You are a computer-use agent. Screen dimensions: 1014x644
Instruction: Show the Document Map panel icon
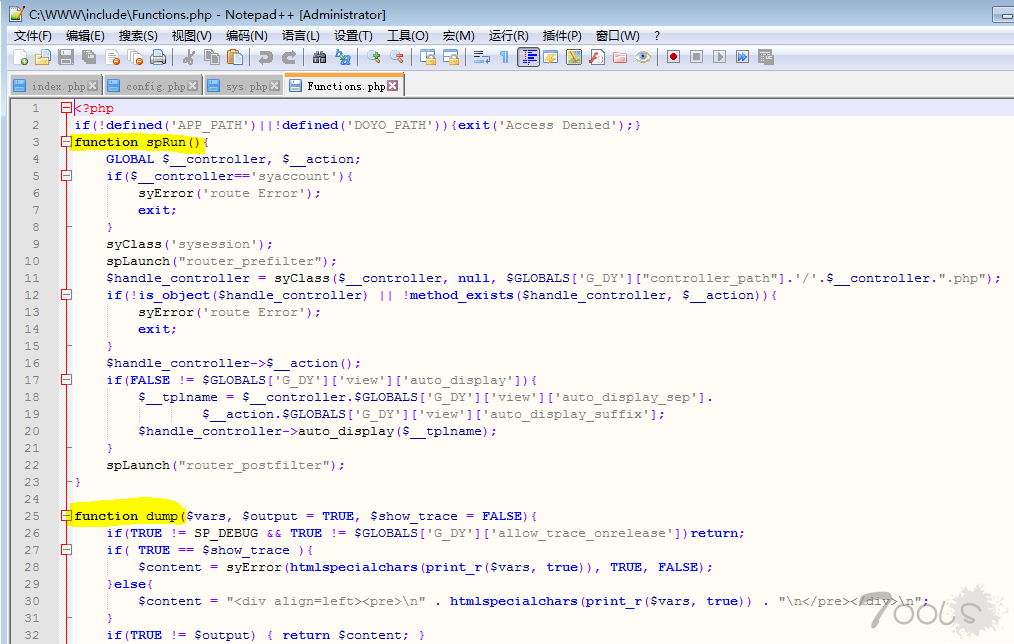click(574, 58)
